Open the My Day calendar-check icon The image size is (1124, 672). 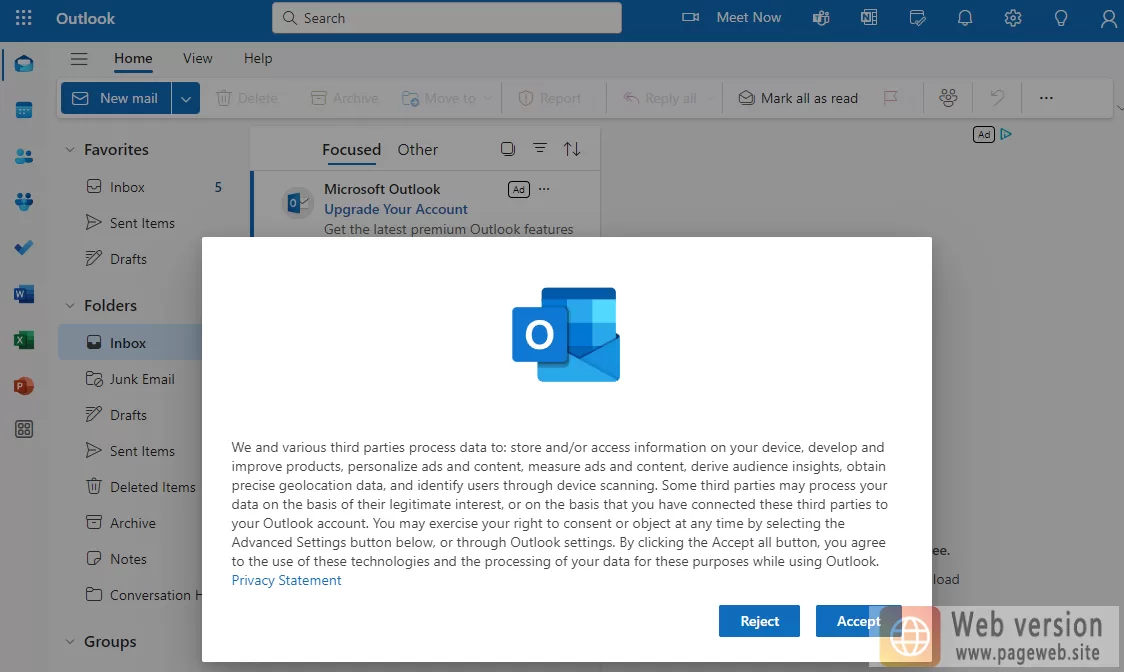(x=918, y=18)
